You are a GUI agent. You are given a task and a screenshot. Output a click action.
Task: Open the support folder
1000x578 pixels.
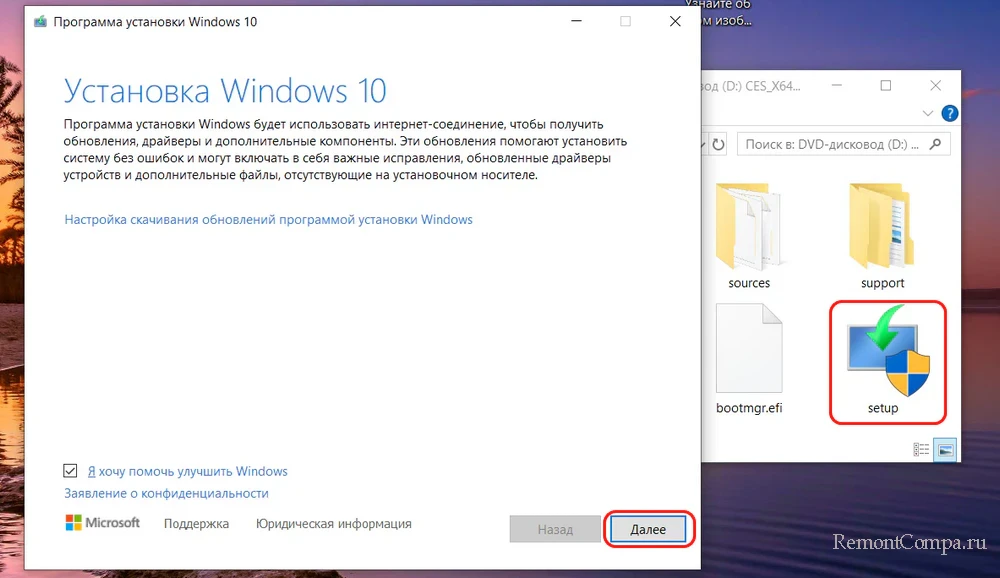point(882,233)
